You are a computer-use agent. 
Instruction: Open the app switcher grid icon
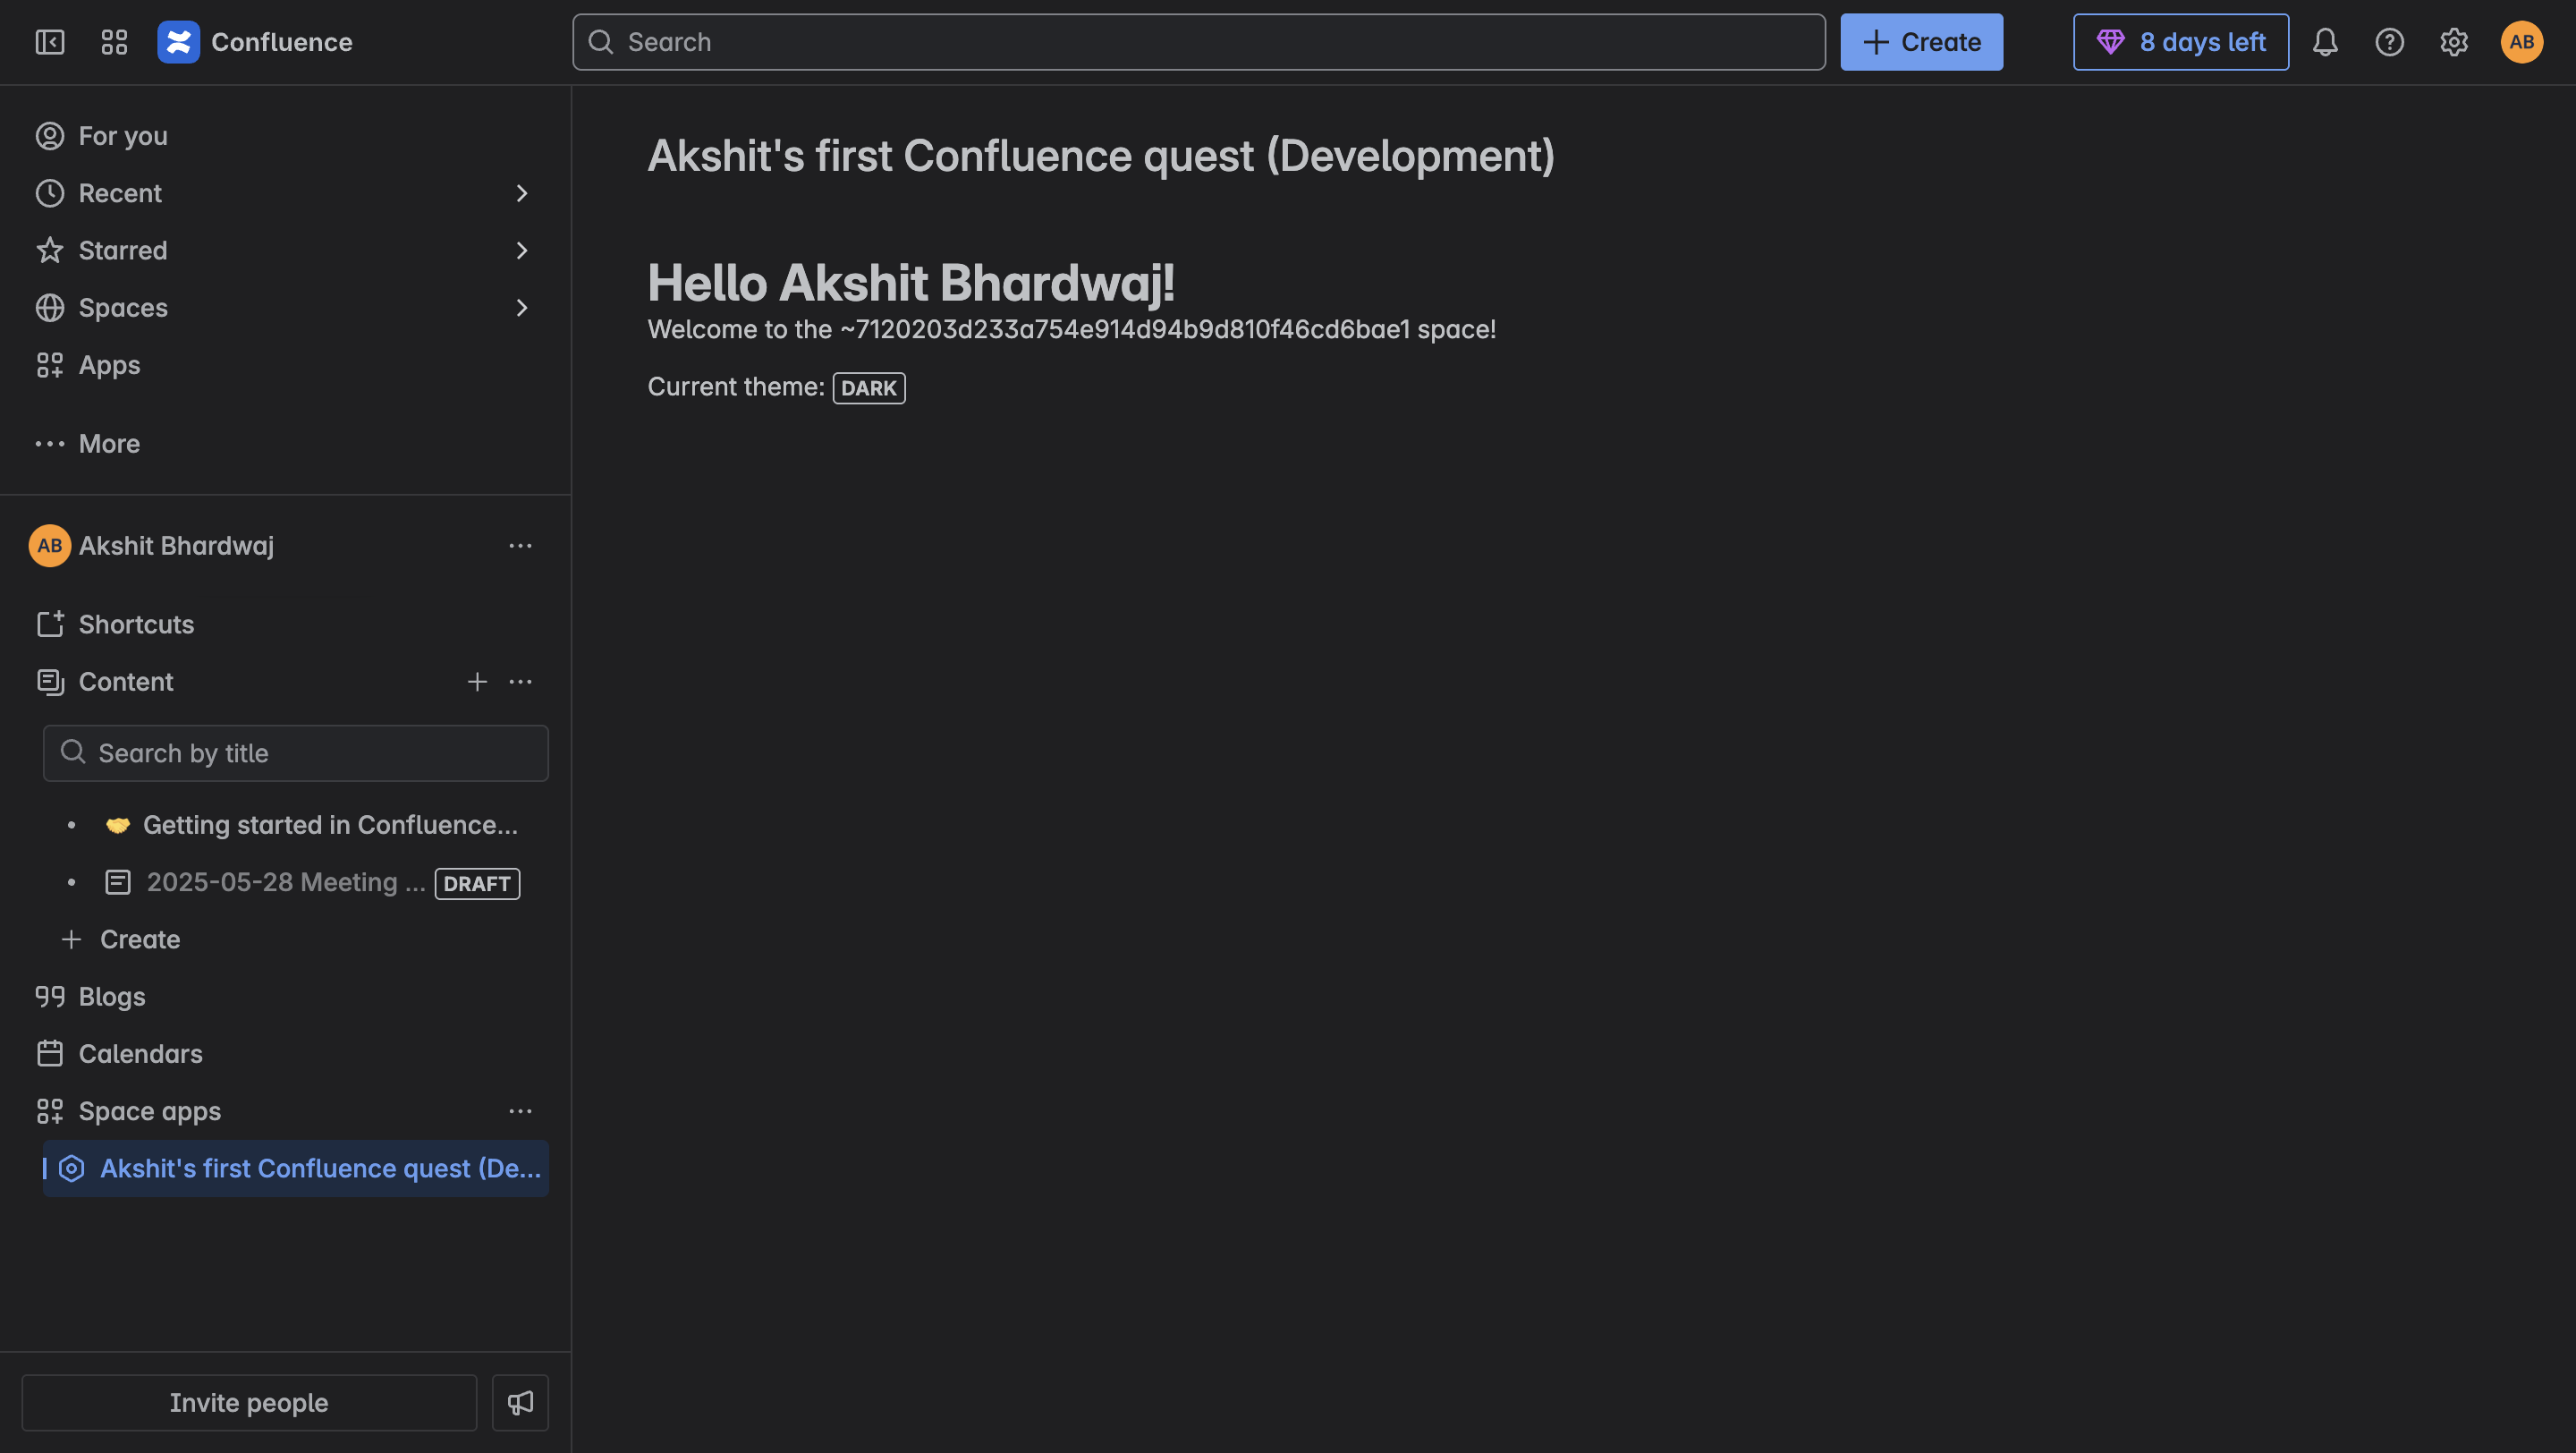114,42
